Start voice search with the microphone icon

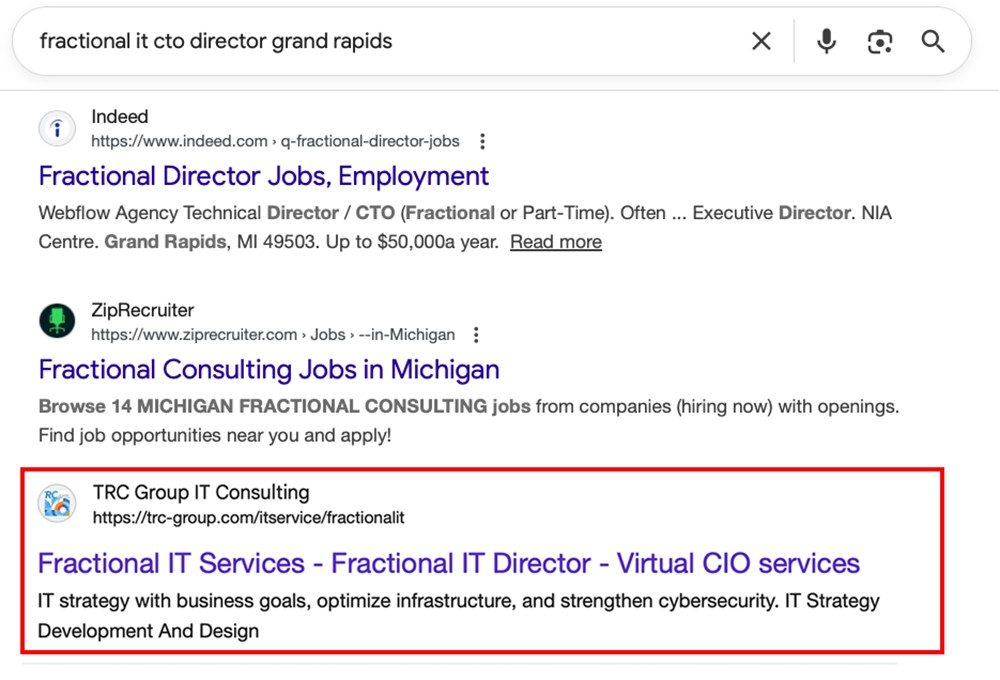[x=826, y=41]
